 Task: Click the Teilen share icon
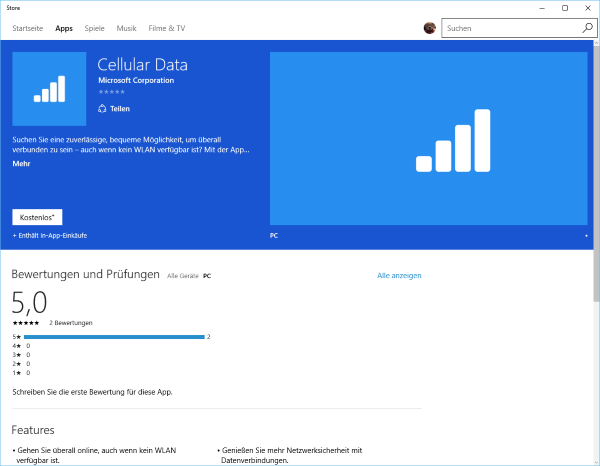(102, 109)
